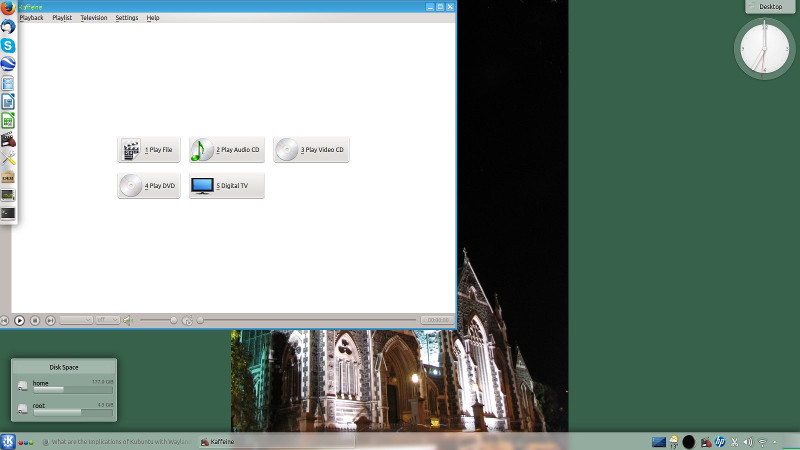This screenshot has width=800, height=450.
Task: Start playback with the play button
Action: point(19,320)
